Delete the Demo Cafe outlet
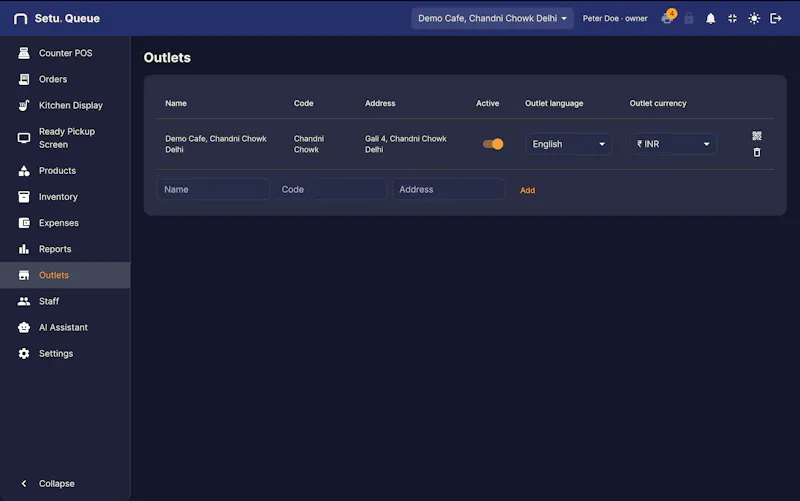The height and width of the screenshot is (501, 800). point(757,153)
